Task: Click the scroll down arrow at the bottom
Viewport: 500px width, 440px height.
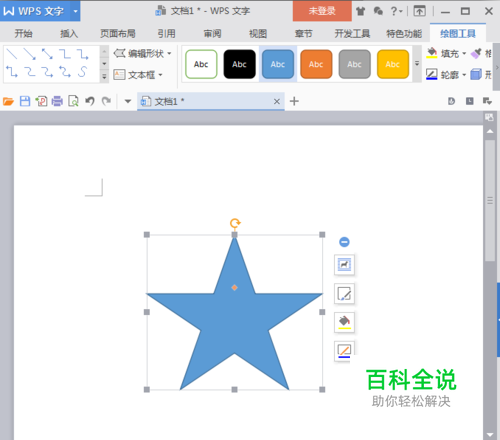Action: coord(490,435)
